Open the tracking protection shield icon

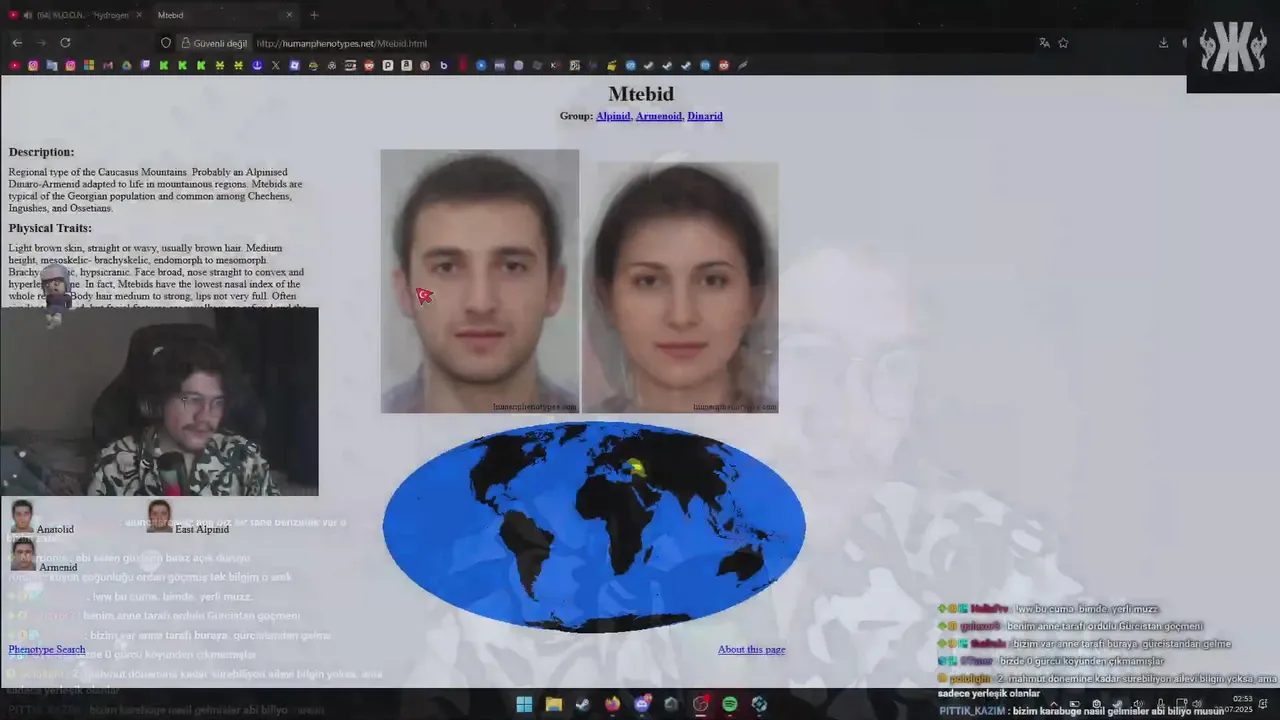(x=166, y=43)
